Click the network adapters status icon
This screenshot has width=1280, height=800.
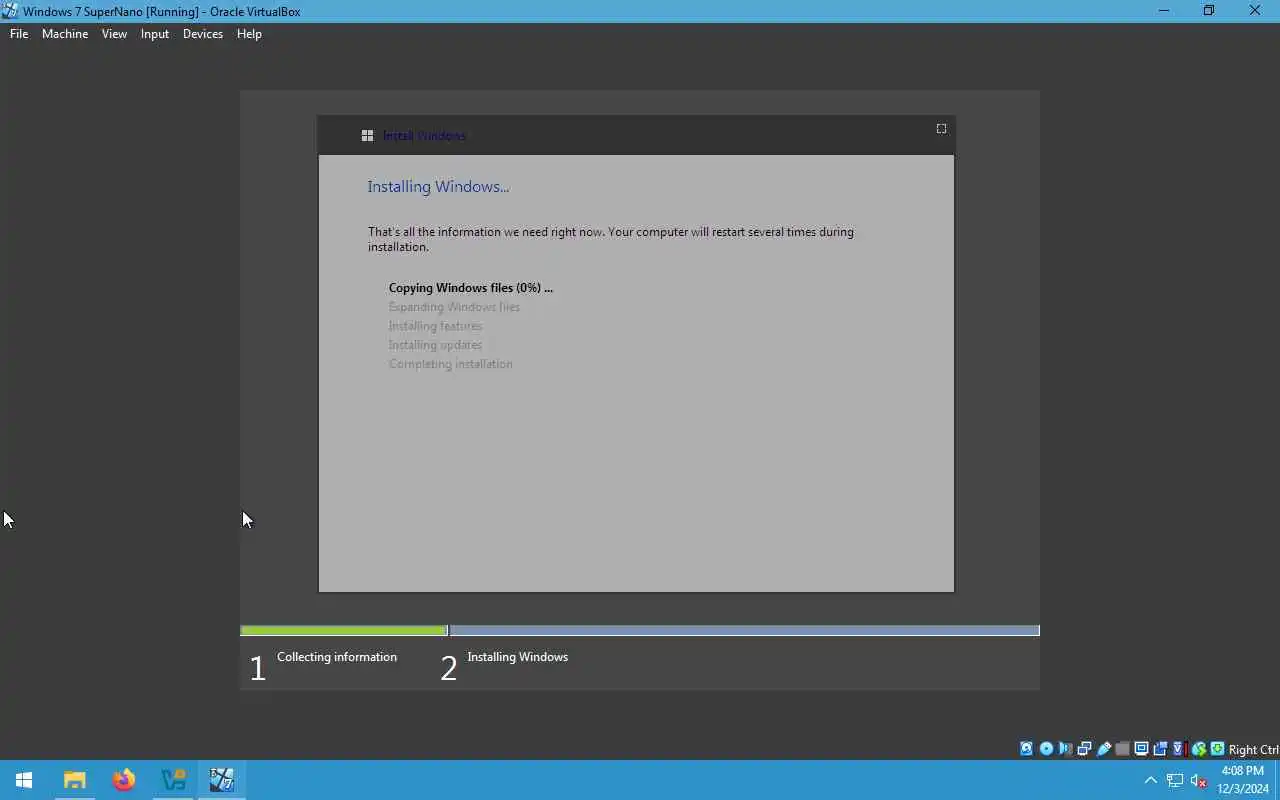1084,749
